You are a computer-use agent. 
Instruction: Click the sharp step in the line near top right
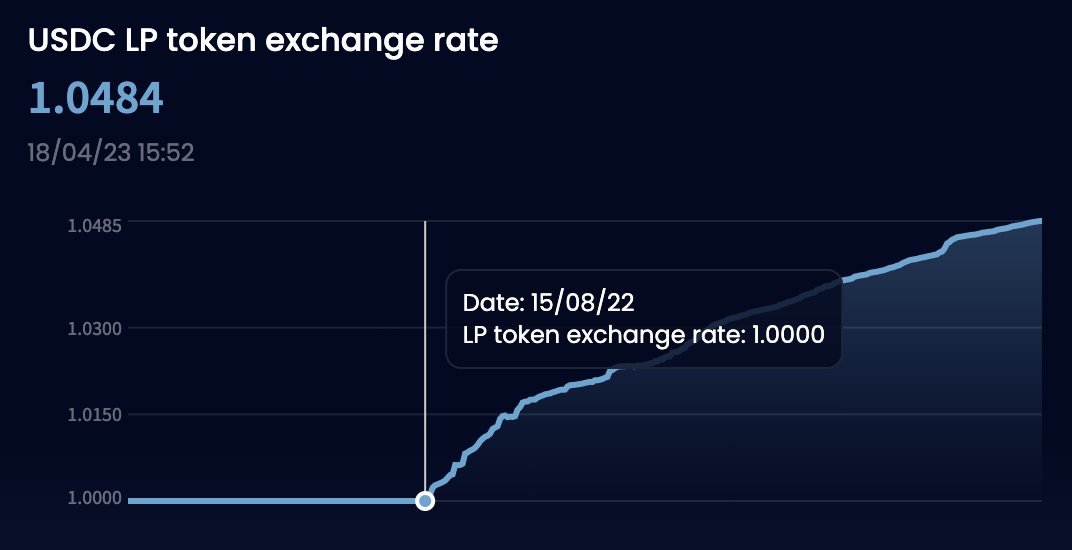946,245
